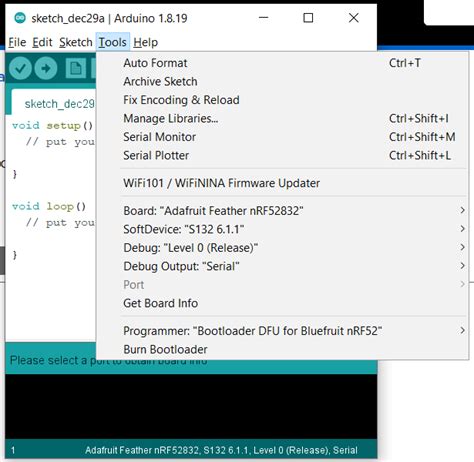Expand the SoftDevice: S132 6.1.1 submenu

click(282, 229)
